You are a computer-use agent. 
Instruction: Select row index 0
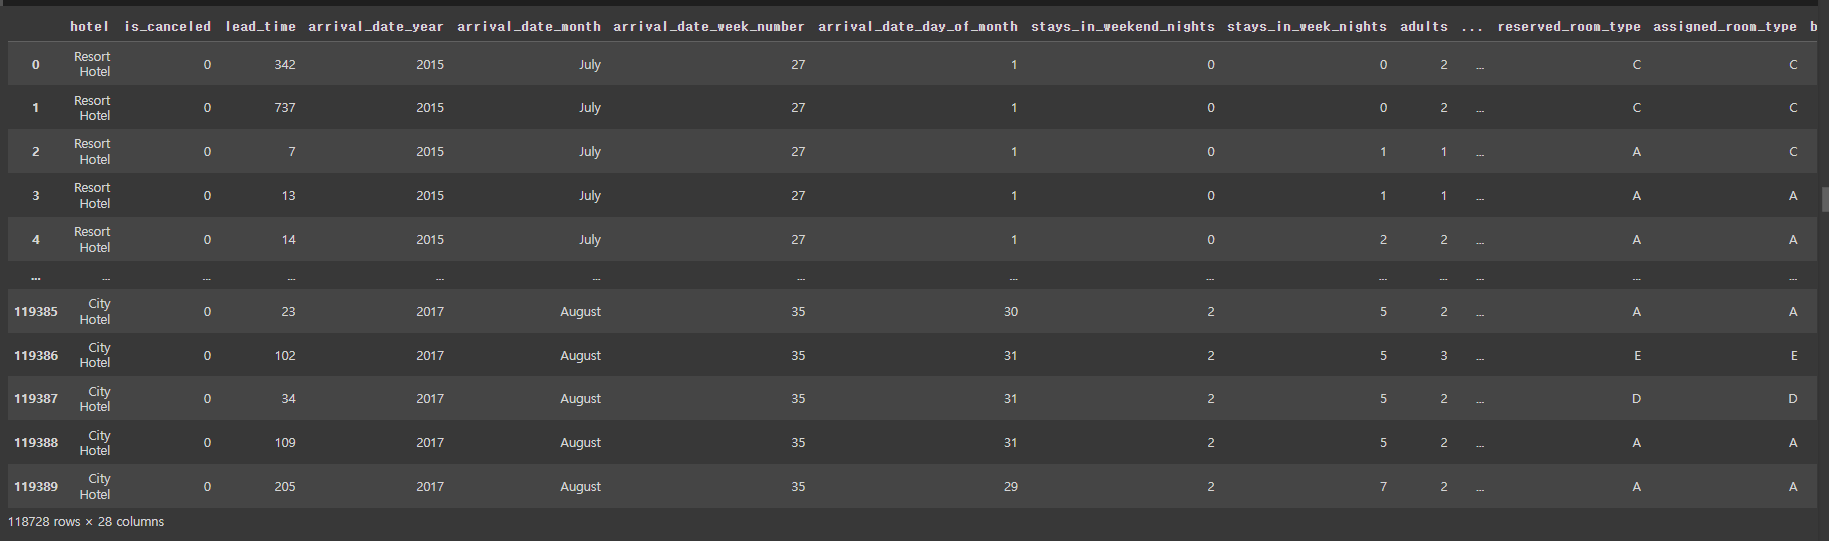pyautogui.click(x=36, y=64)
